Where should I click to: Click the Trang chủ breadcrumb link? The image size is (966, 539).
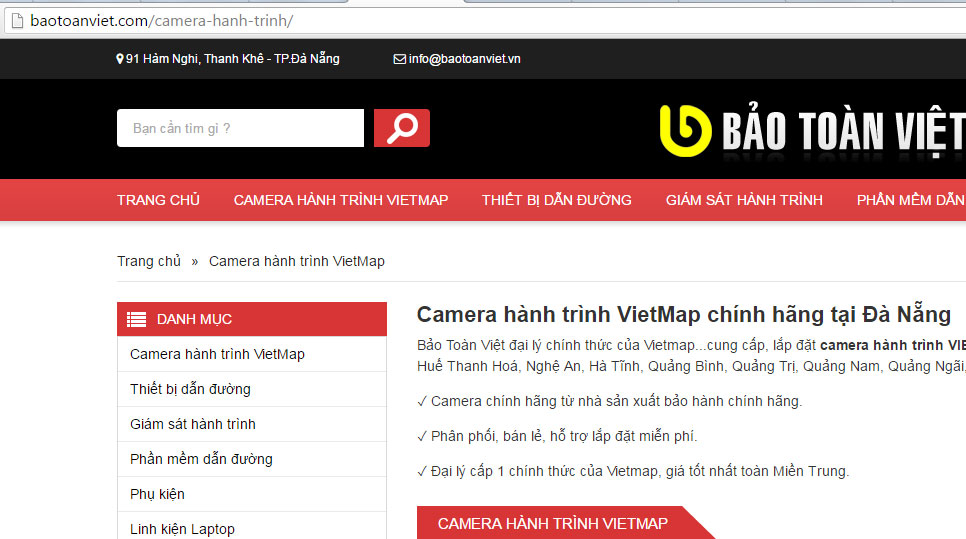coord(149,261)
